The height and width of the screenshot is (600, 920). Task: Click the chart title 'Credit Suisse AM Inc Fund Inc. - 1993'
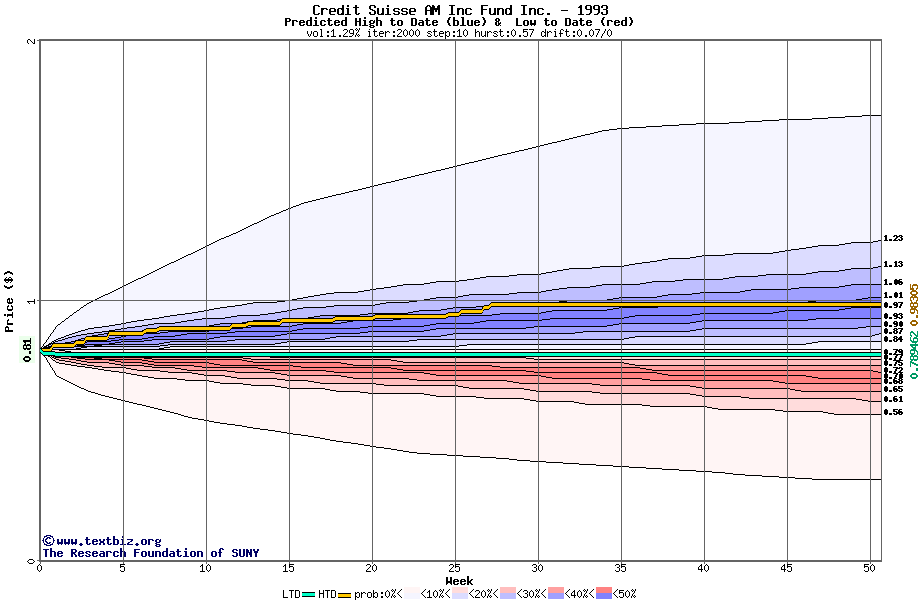click(460, 10)
